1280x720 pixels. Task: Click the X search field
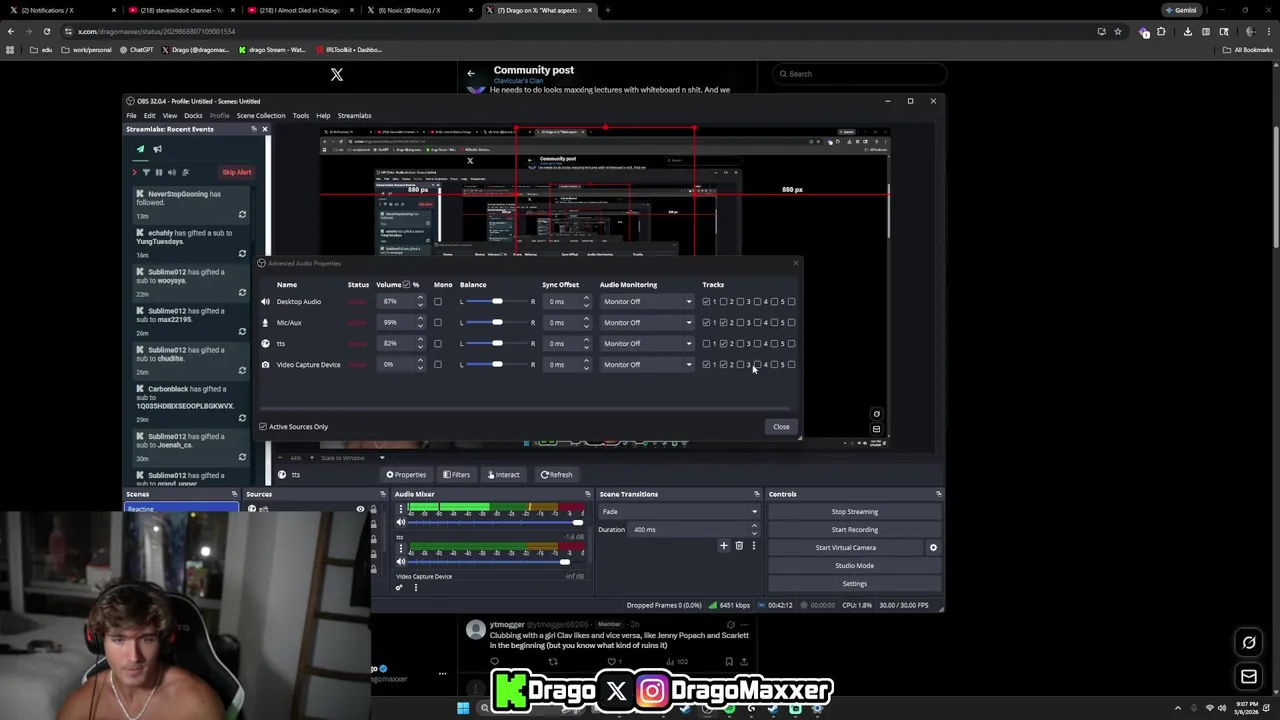coord(860,73)
